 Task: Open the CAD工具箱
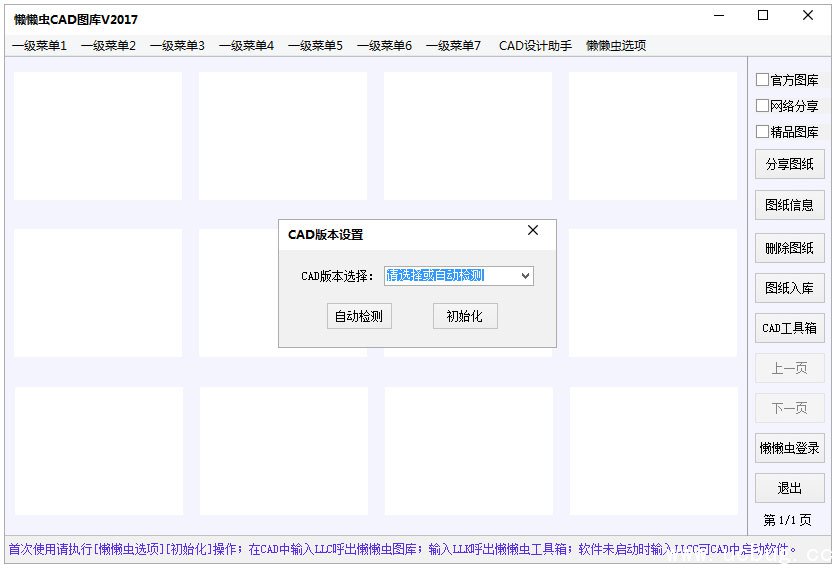[x=789, y=328]
